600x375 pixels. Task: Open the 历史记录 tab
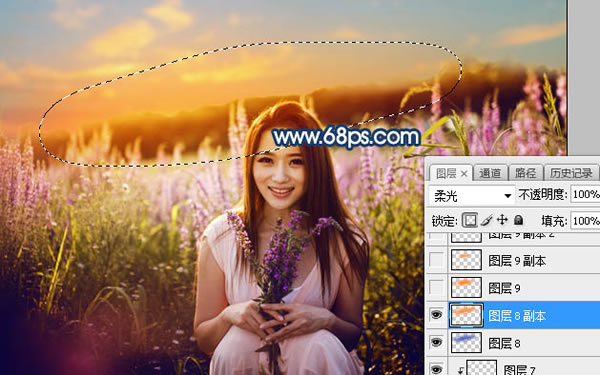tap(571, 173)
